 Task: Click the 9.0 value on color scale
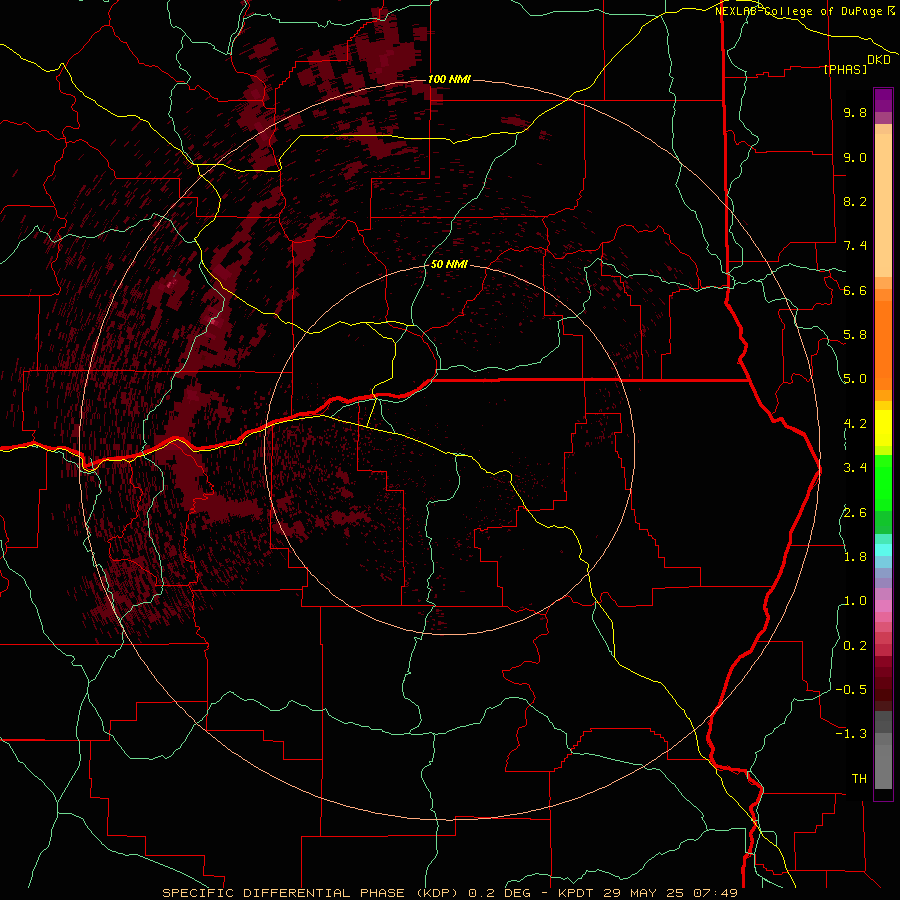pos(855,157)
